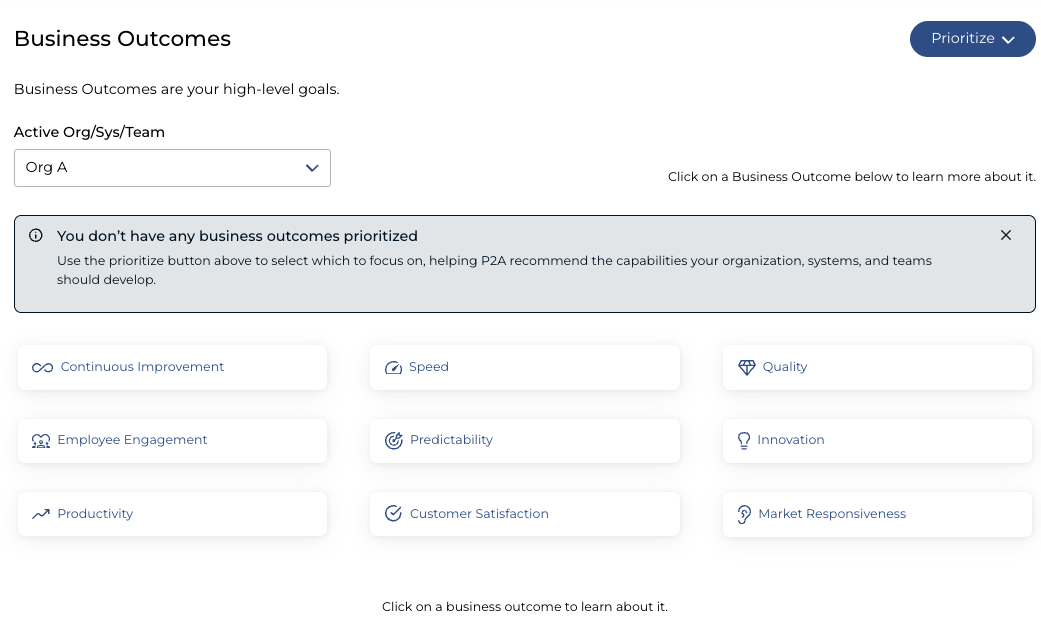Click the lightbulb icon beside Innovation

tap(744, 441)
